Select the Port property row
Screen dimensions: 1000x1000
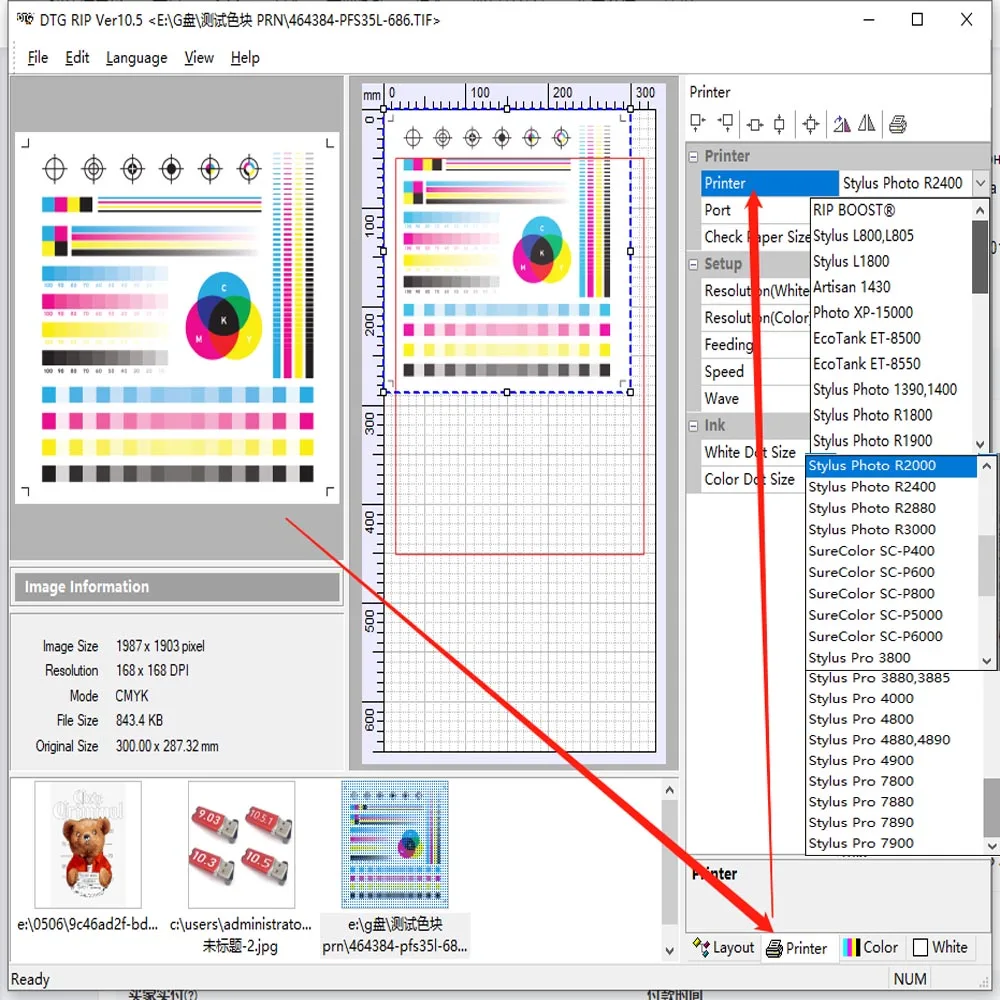755,210
